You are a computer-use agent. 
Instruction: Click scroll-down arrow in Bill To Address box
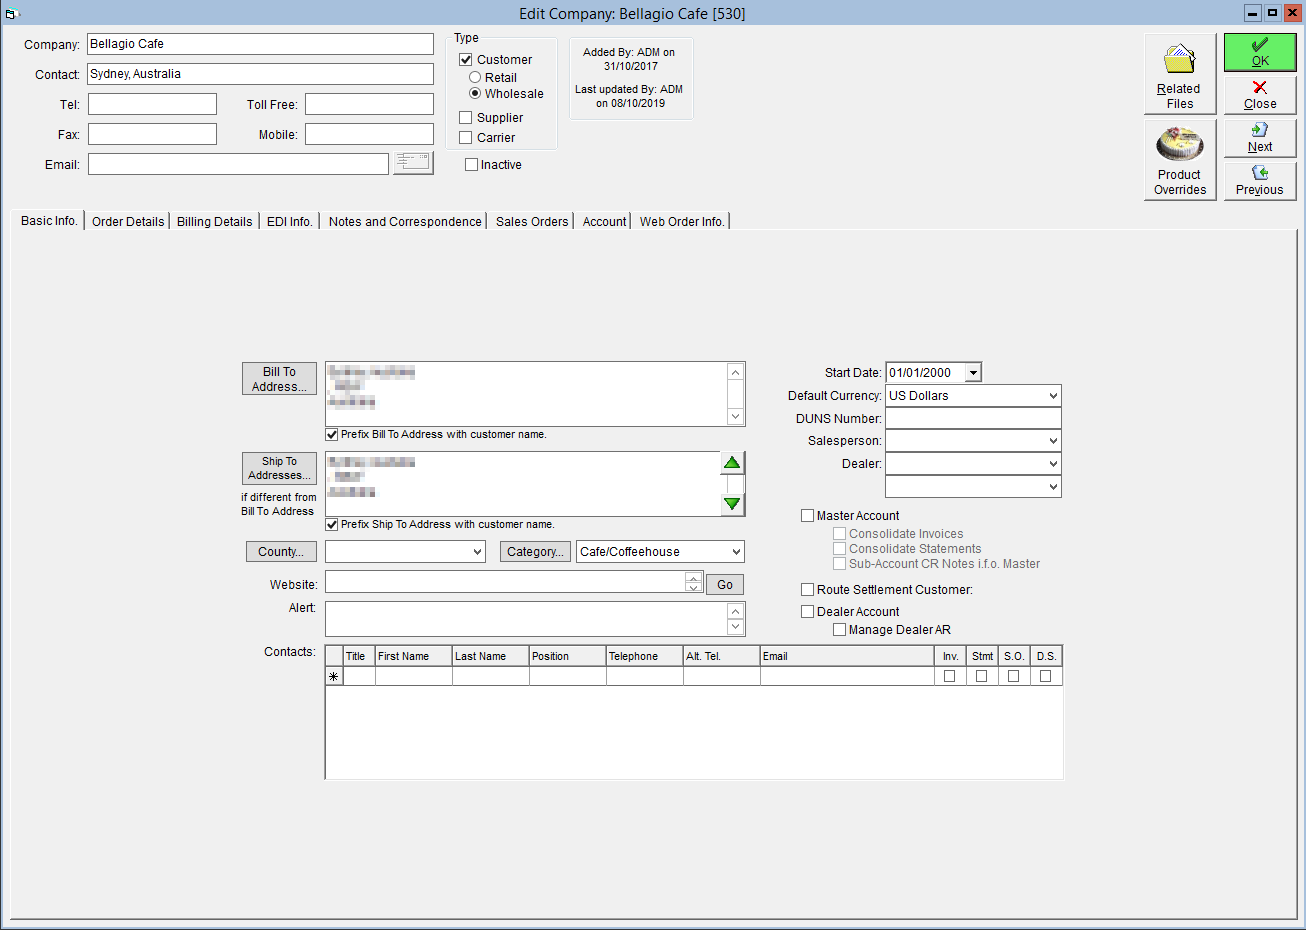point(736,416)
